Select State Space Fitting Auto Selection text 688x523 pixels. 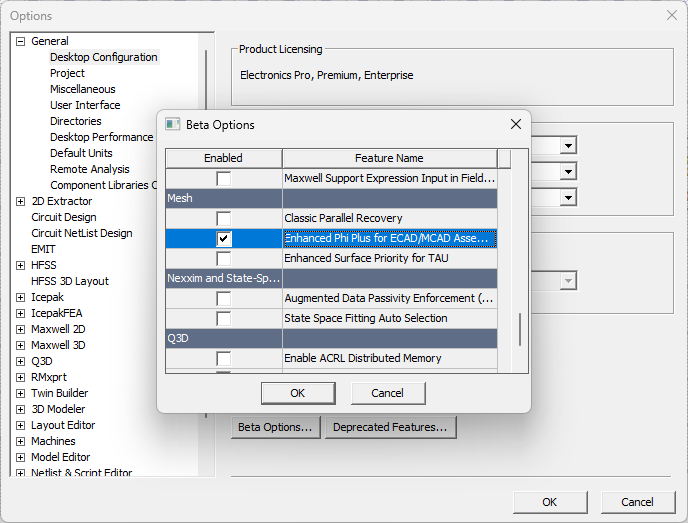366,319
